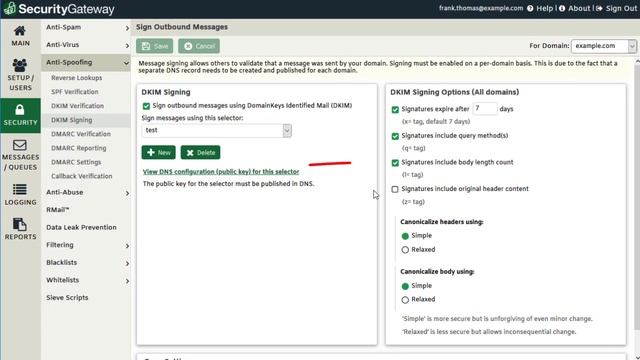Toggle Signatures include body length count checkbox

(x=395, y=162)
